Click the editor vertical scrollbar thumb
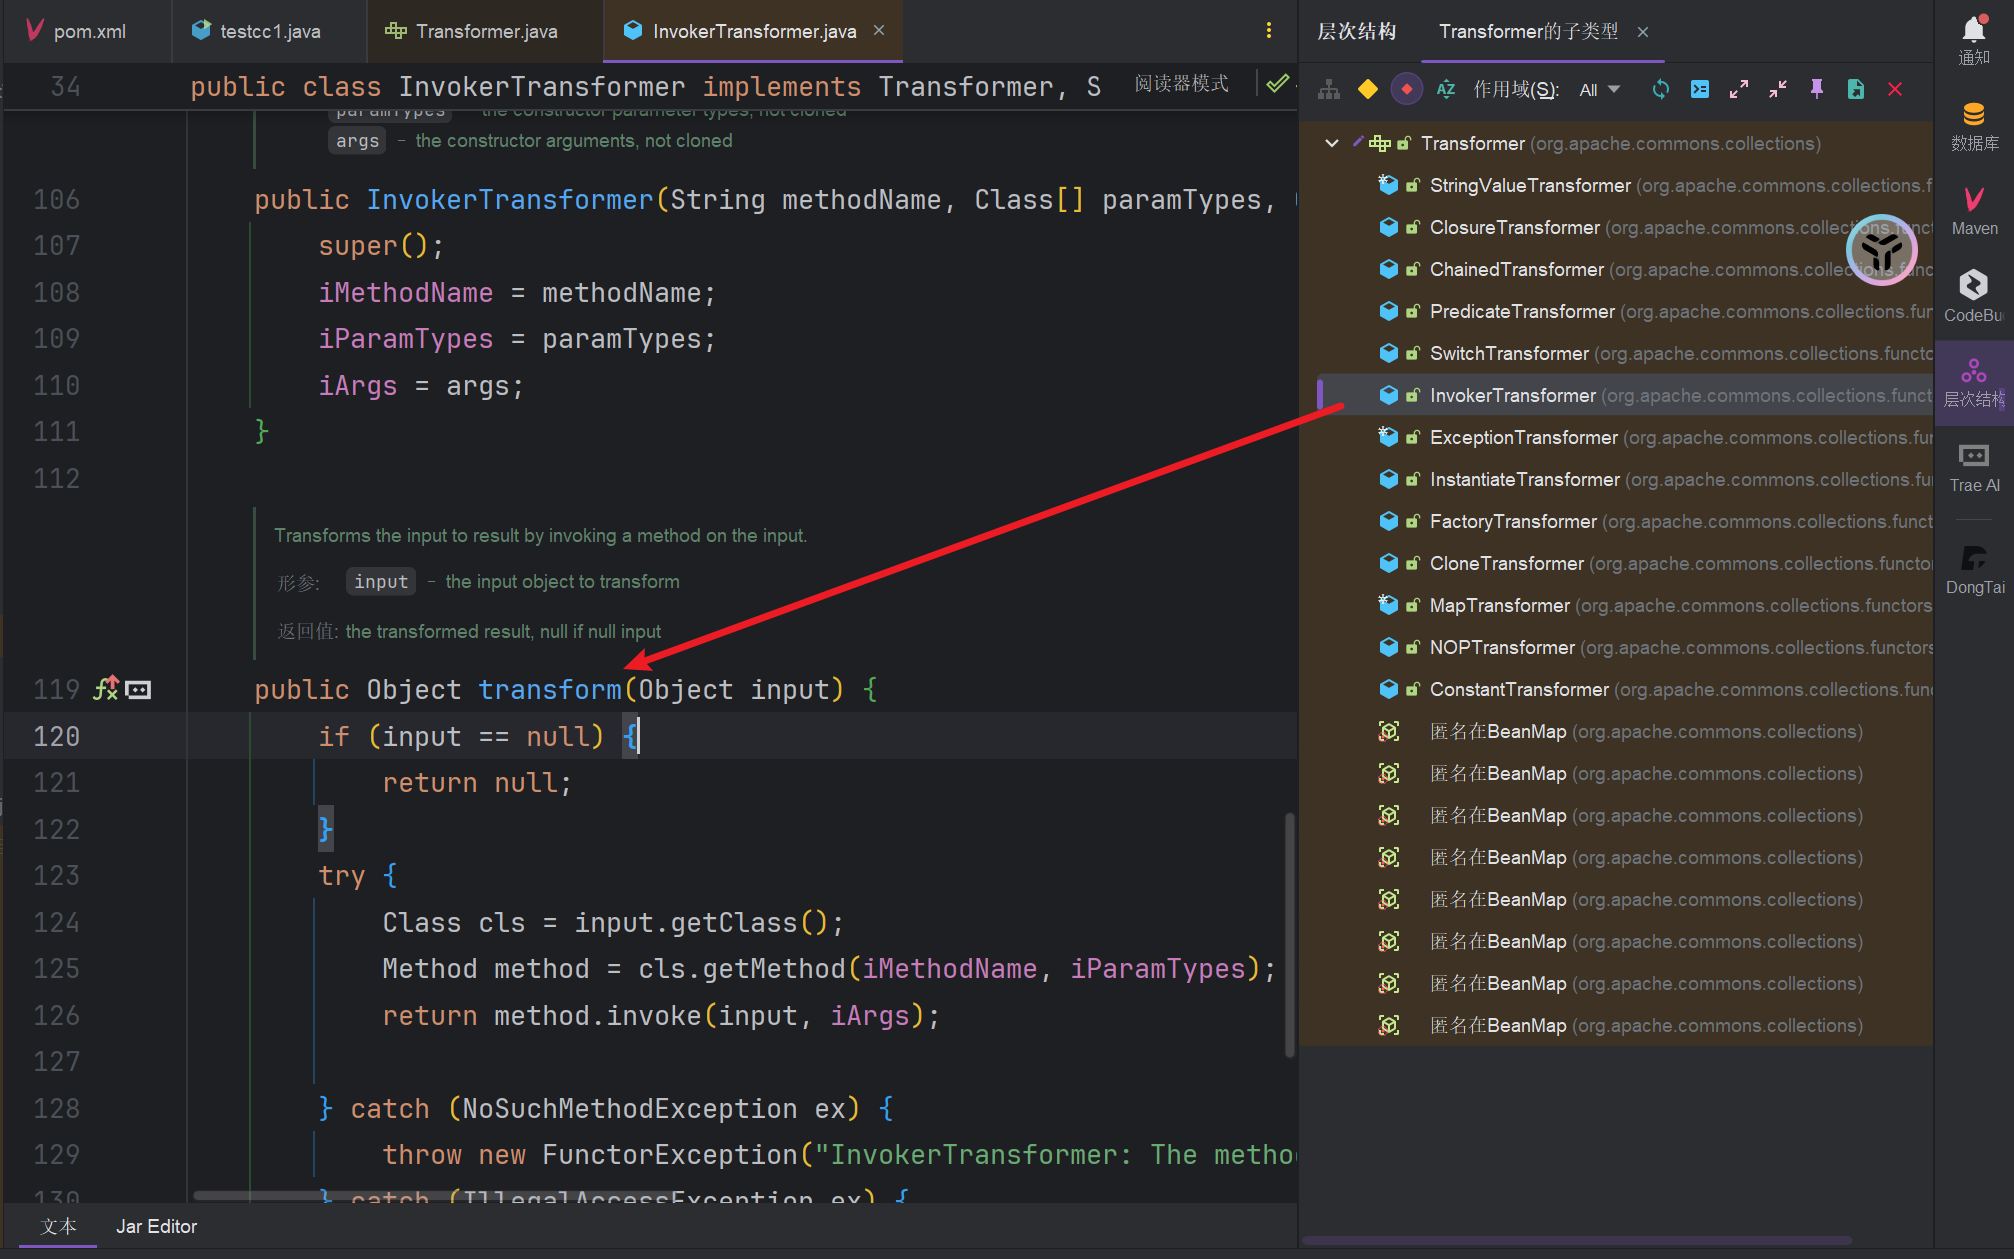This screenshot has height=1259, width=2014. pyautogui.click(x=1290, y=935)
